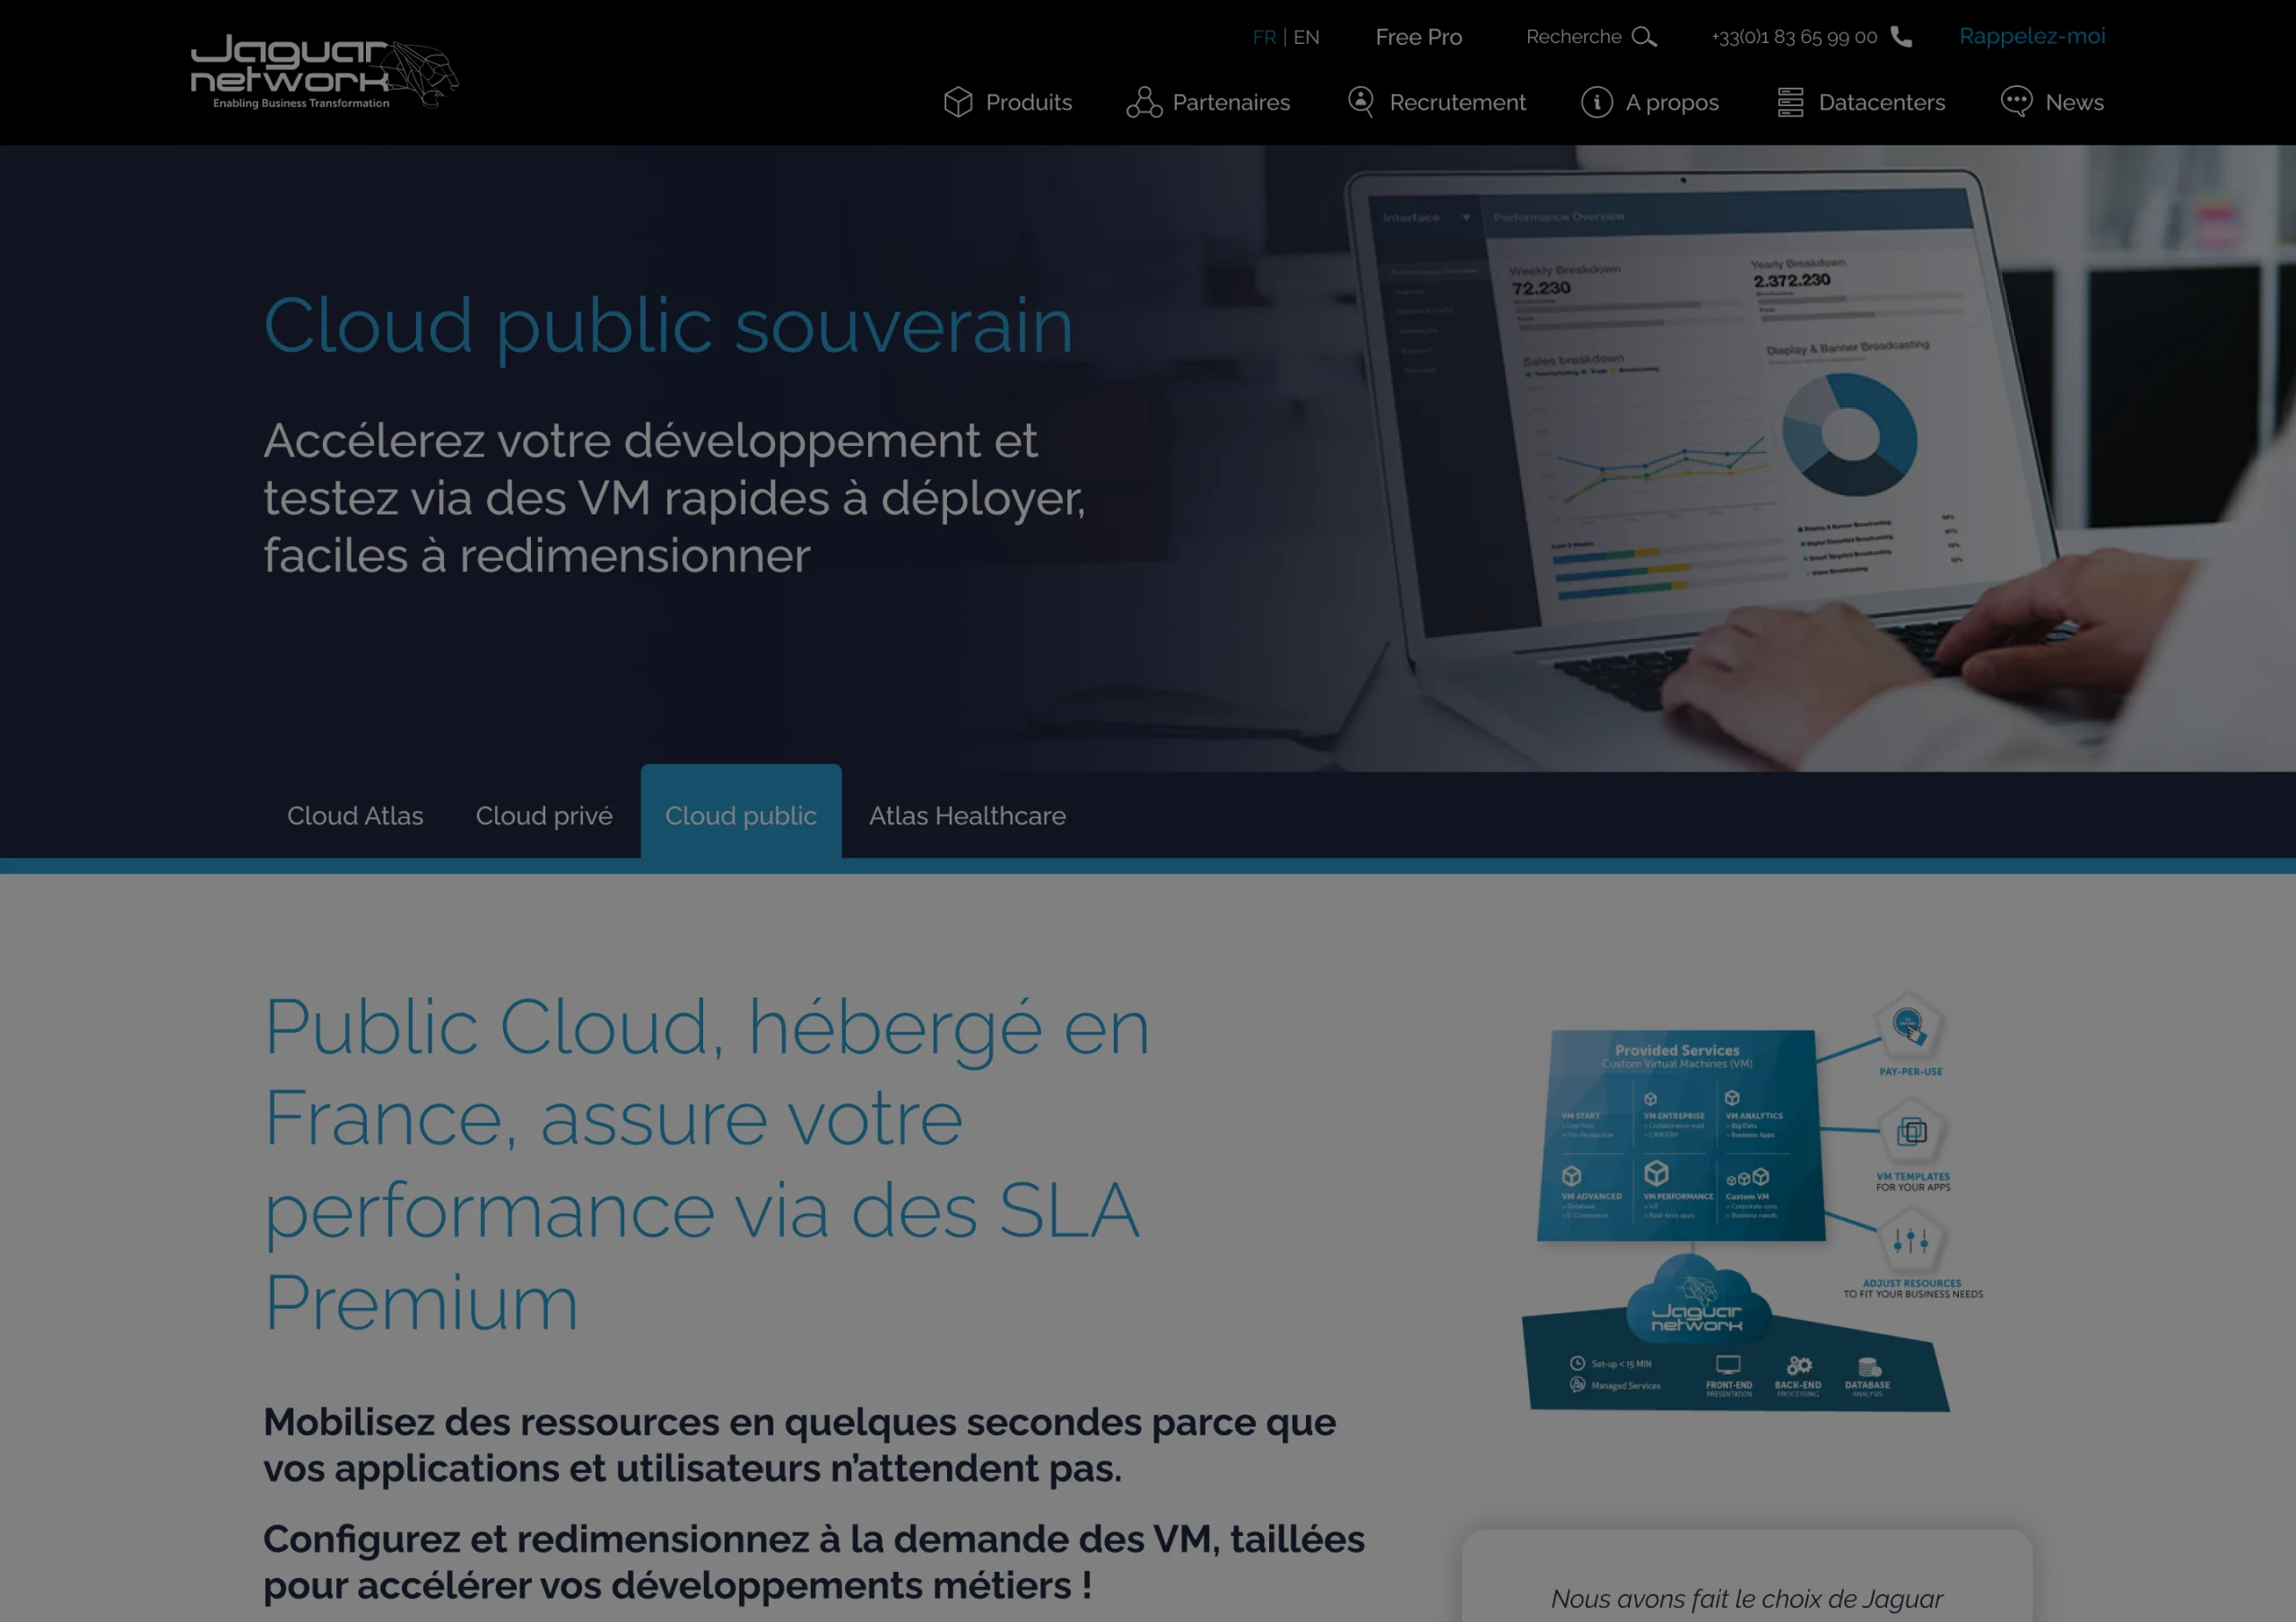This screenshot has height=1622, width=2296.
Task: Click the Recherche search field
Action: coord(1573,37)
